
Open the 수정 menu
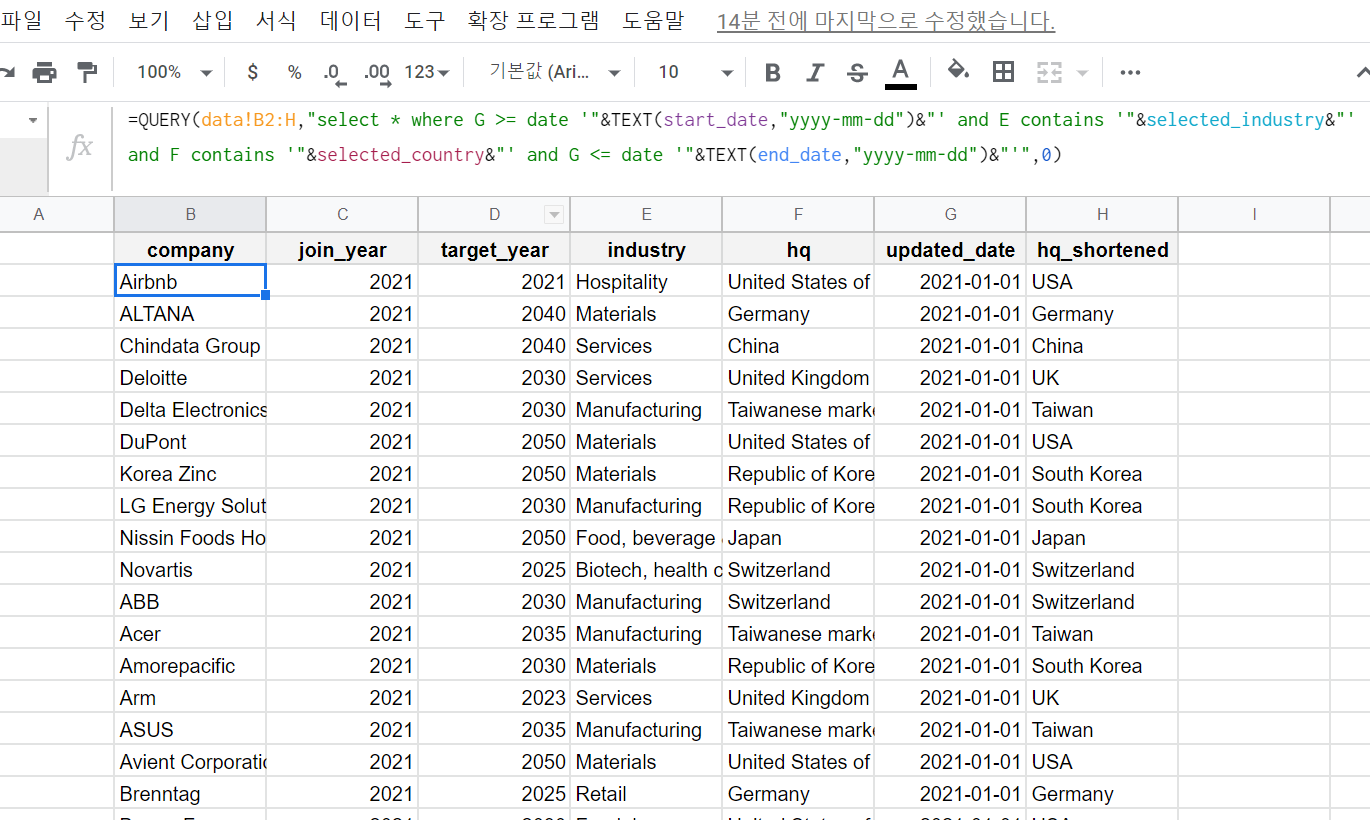(x=85, y=21)
